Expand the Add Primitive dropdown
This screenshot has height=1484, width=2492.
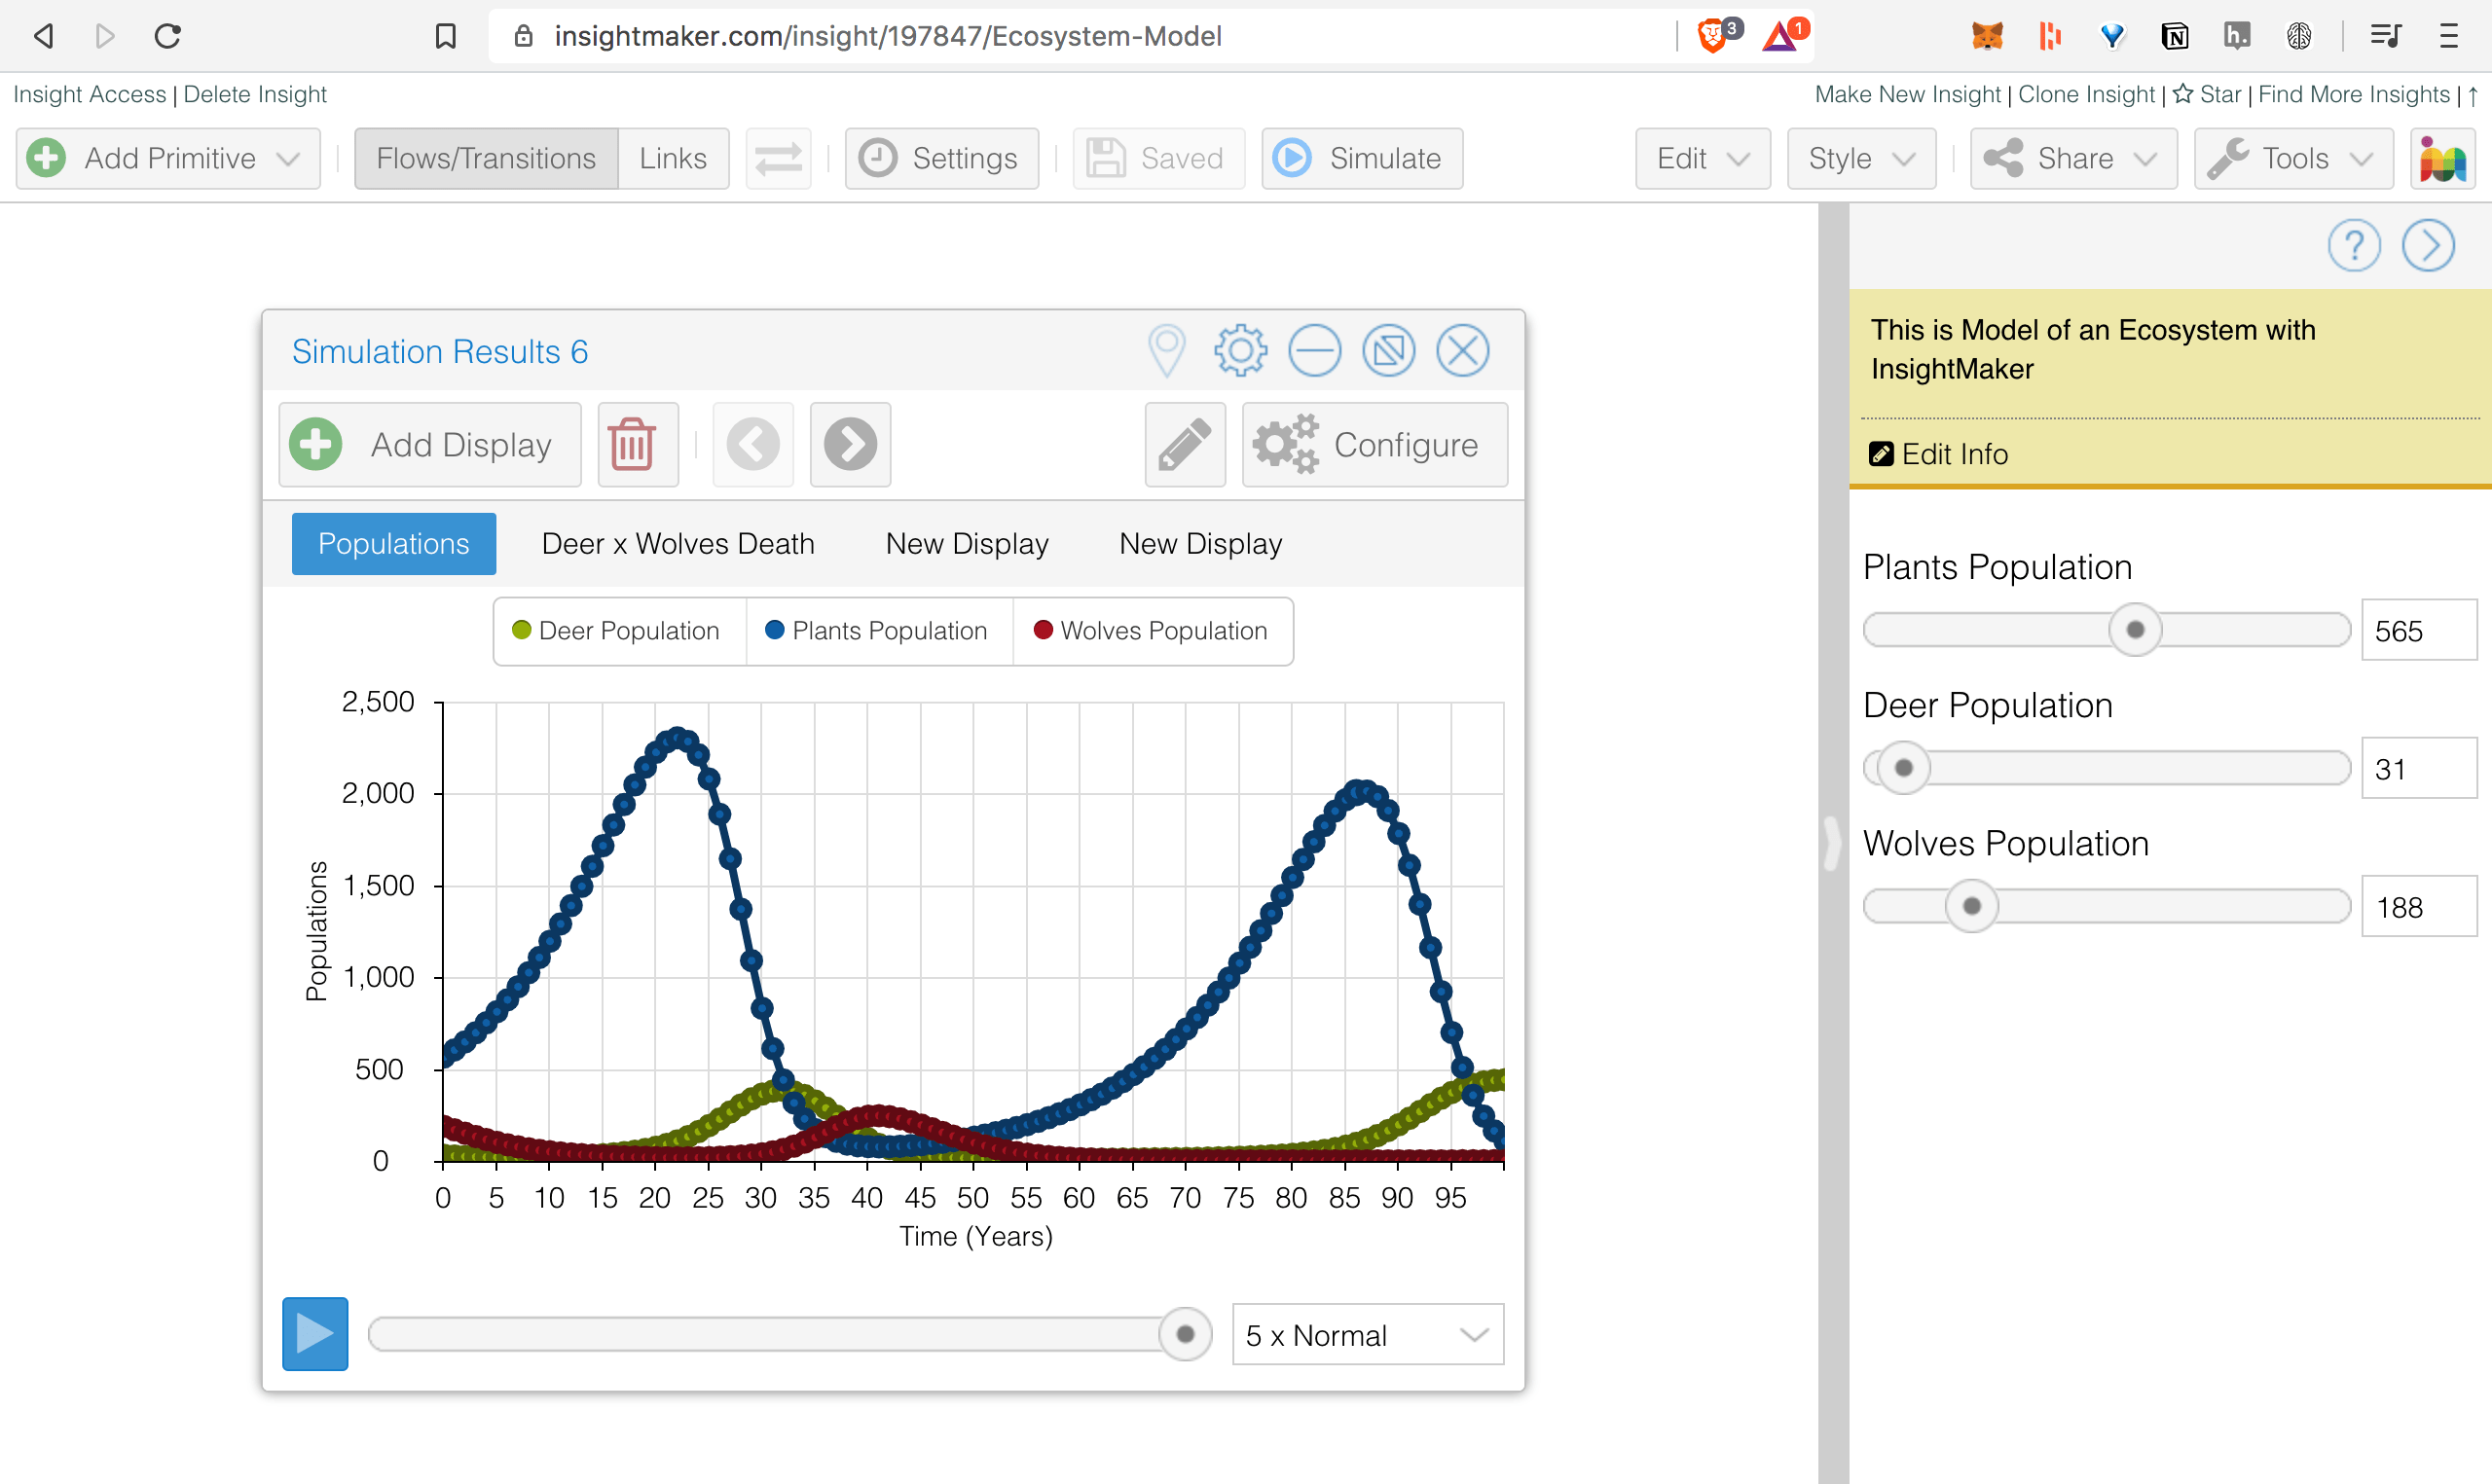pyautogui.click(x=168, y=159)
